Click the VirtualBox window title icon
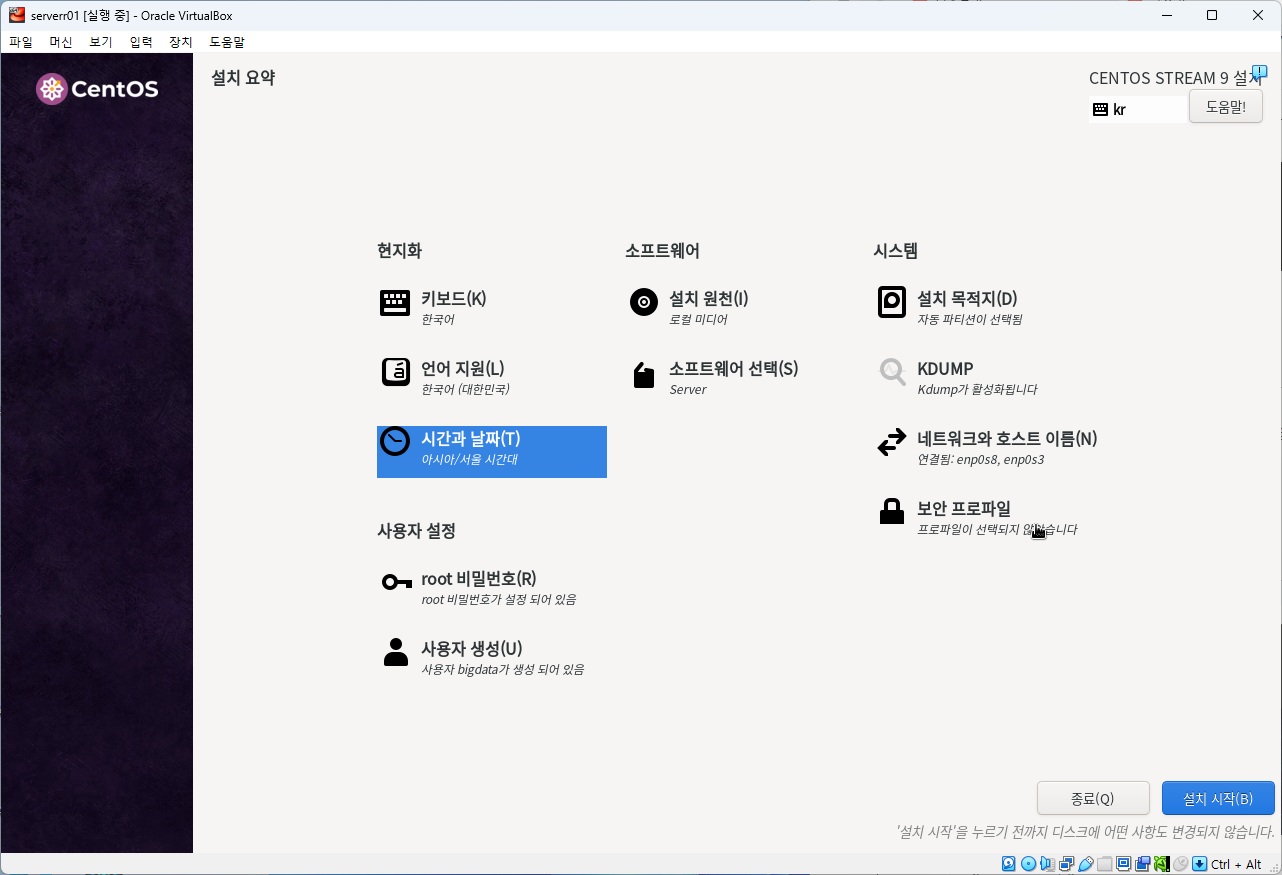This screenshot has height=875, width=1282. pos(17,15)
